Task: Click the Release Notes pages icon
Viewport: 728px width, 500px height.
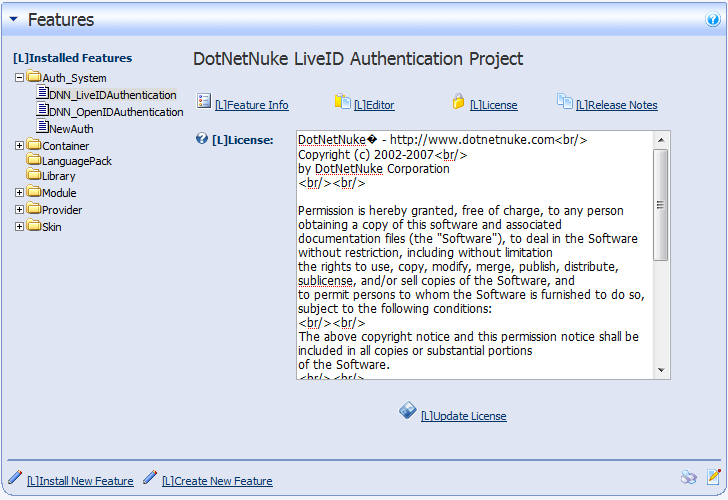Action: point(565,101)
